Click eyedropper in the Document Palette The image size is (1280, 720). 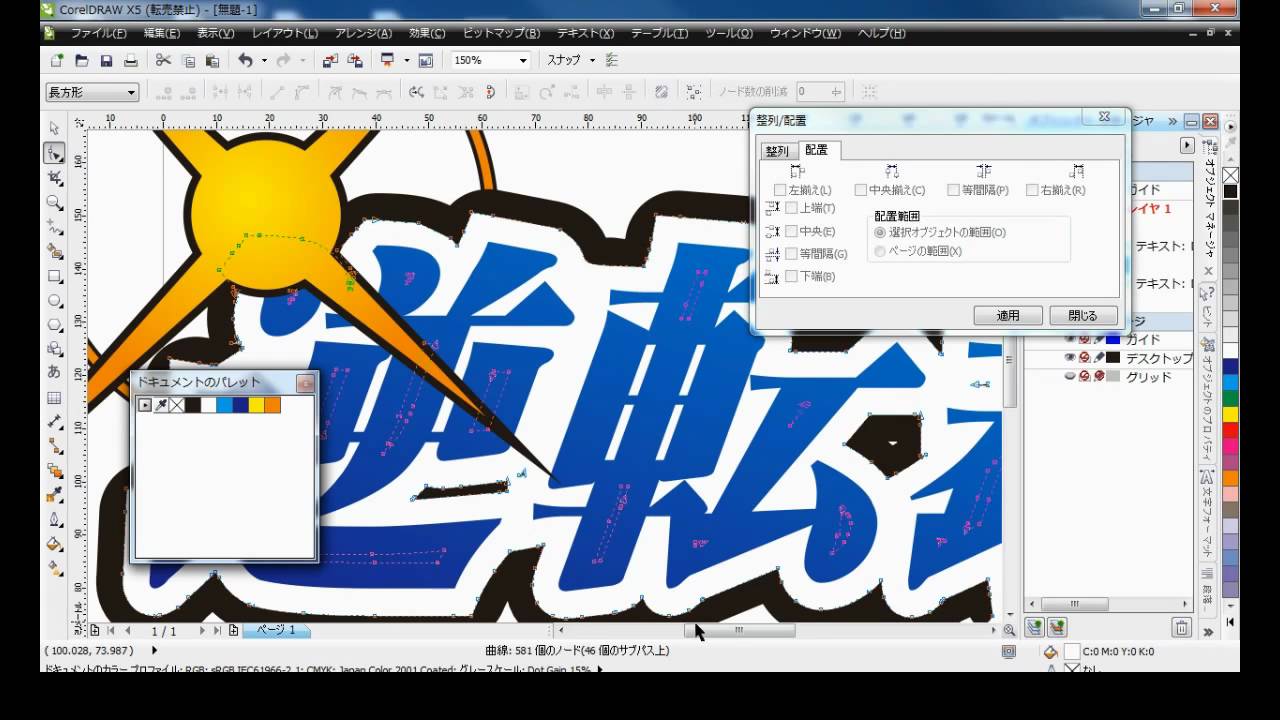coord(161,405)
